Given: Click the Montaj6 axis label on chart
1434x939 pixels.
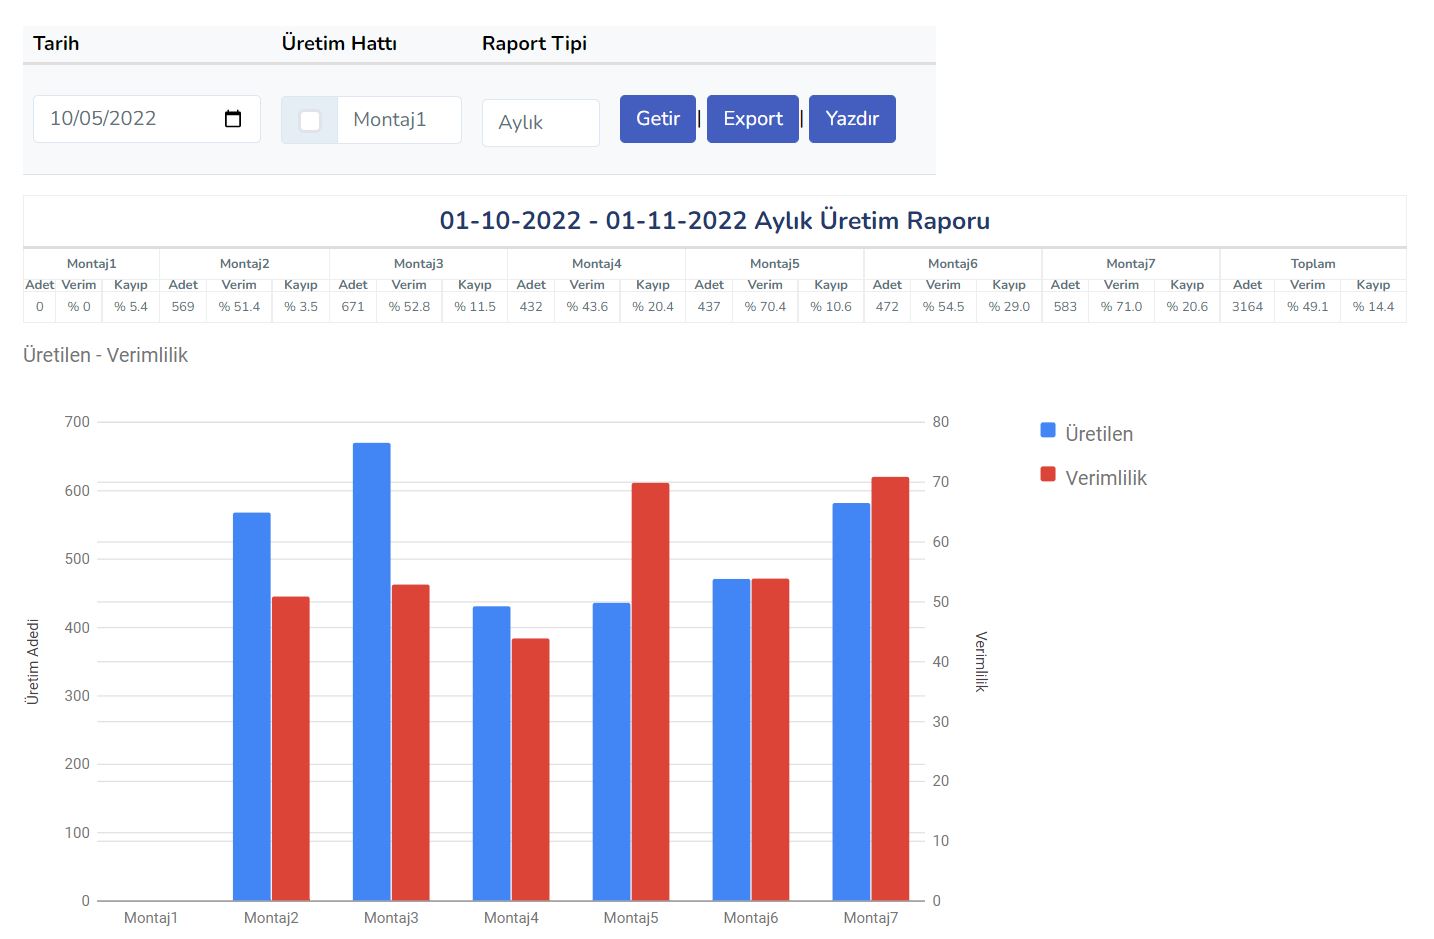Looking at the screenshot, I should (x=750, y=918).
